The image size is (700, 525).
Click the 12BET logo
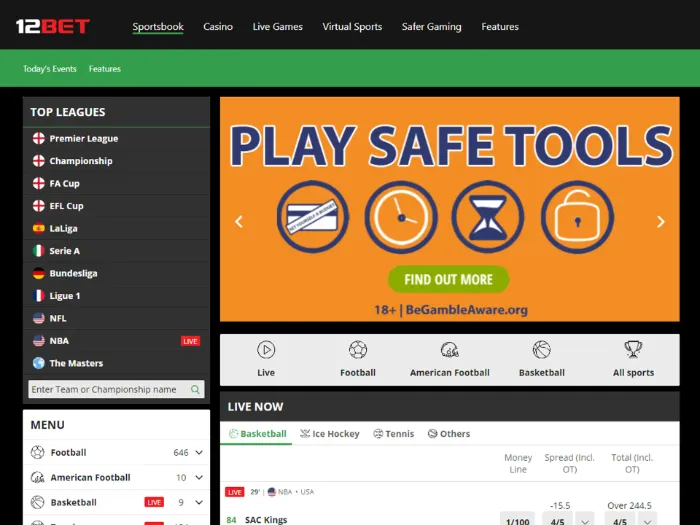click(53, 26)
